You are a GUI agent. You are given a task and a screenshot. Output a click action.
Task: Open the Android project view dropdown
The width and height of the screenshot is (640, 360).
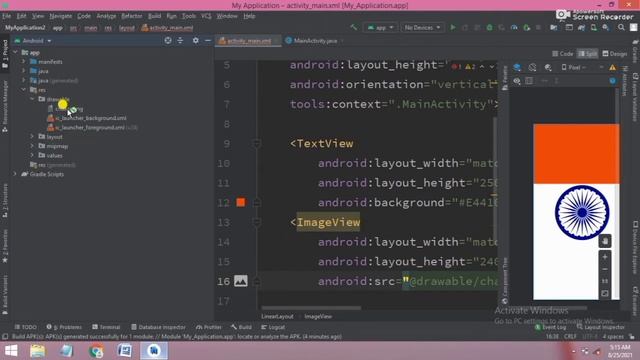coord(33,41)
